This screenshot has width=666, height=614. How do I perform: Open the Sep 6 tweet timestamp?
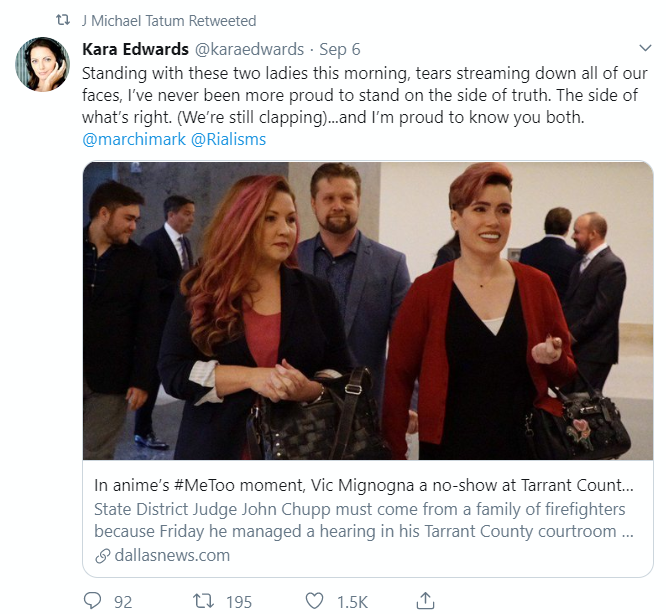(340, 49)
